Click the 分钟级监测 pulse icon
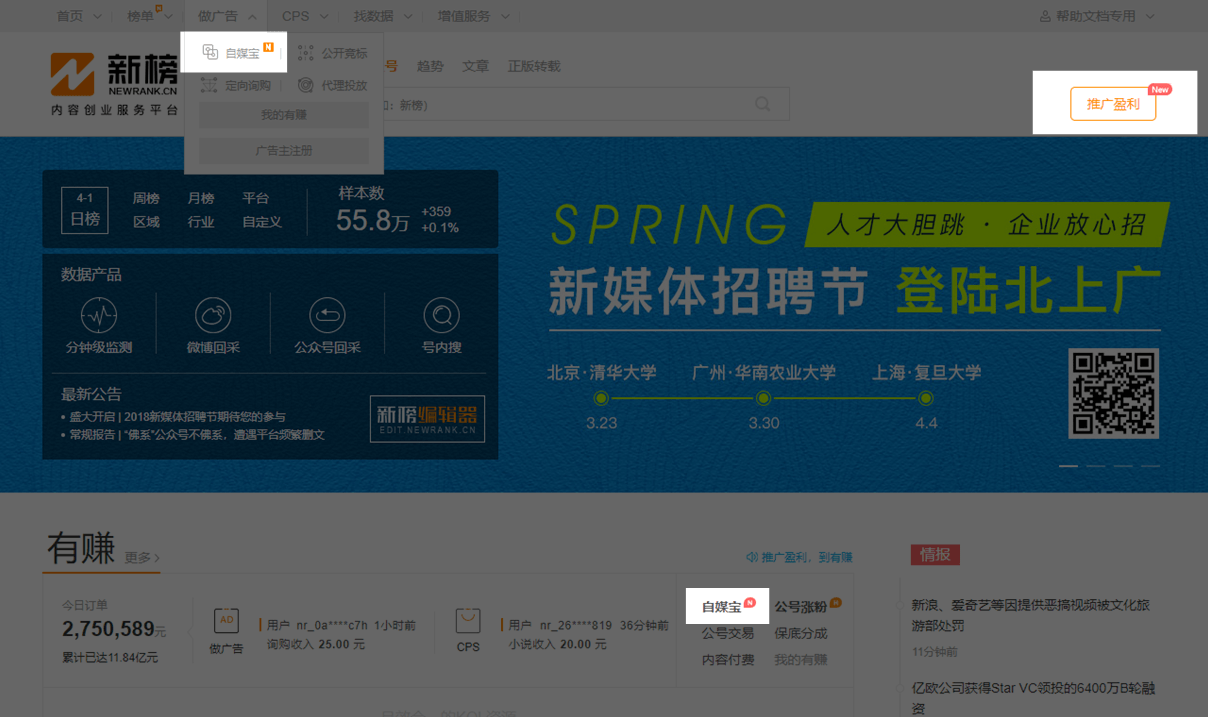This screenshot has width=1208, height=717. [99, 315]
